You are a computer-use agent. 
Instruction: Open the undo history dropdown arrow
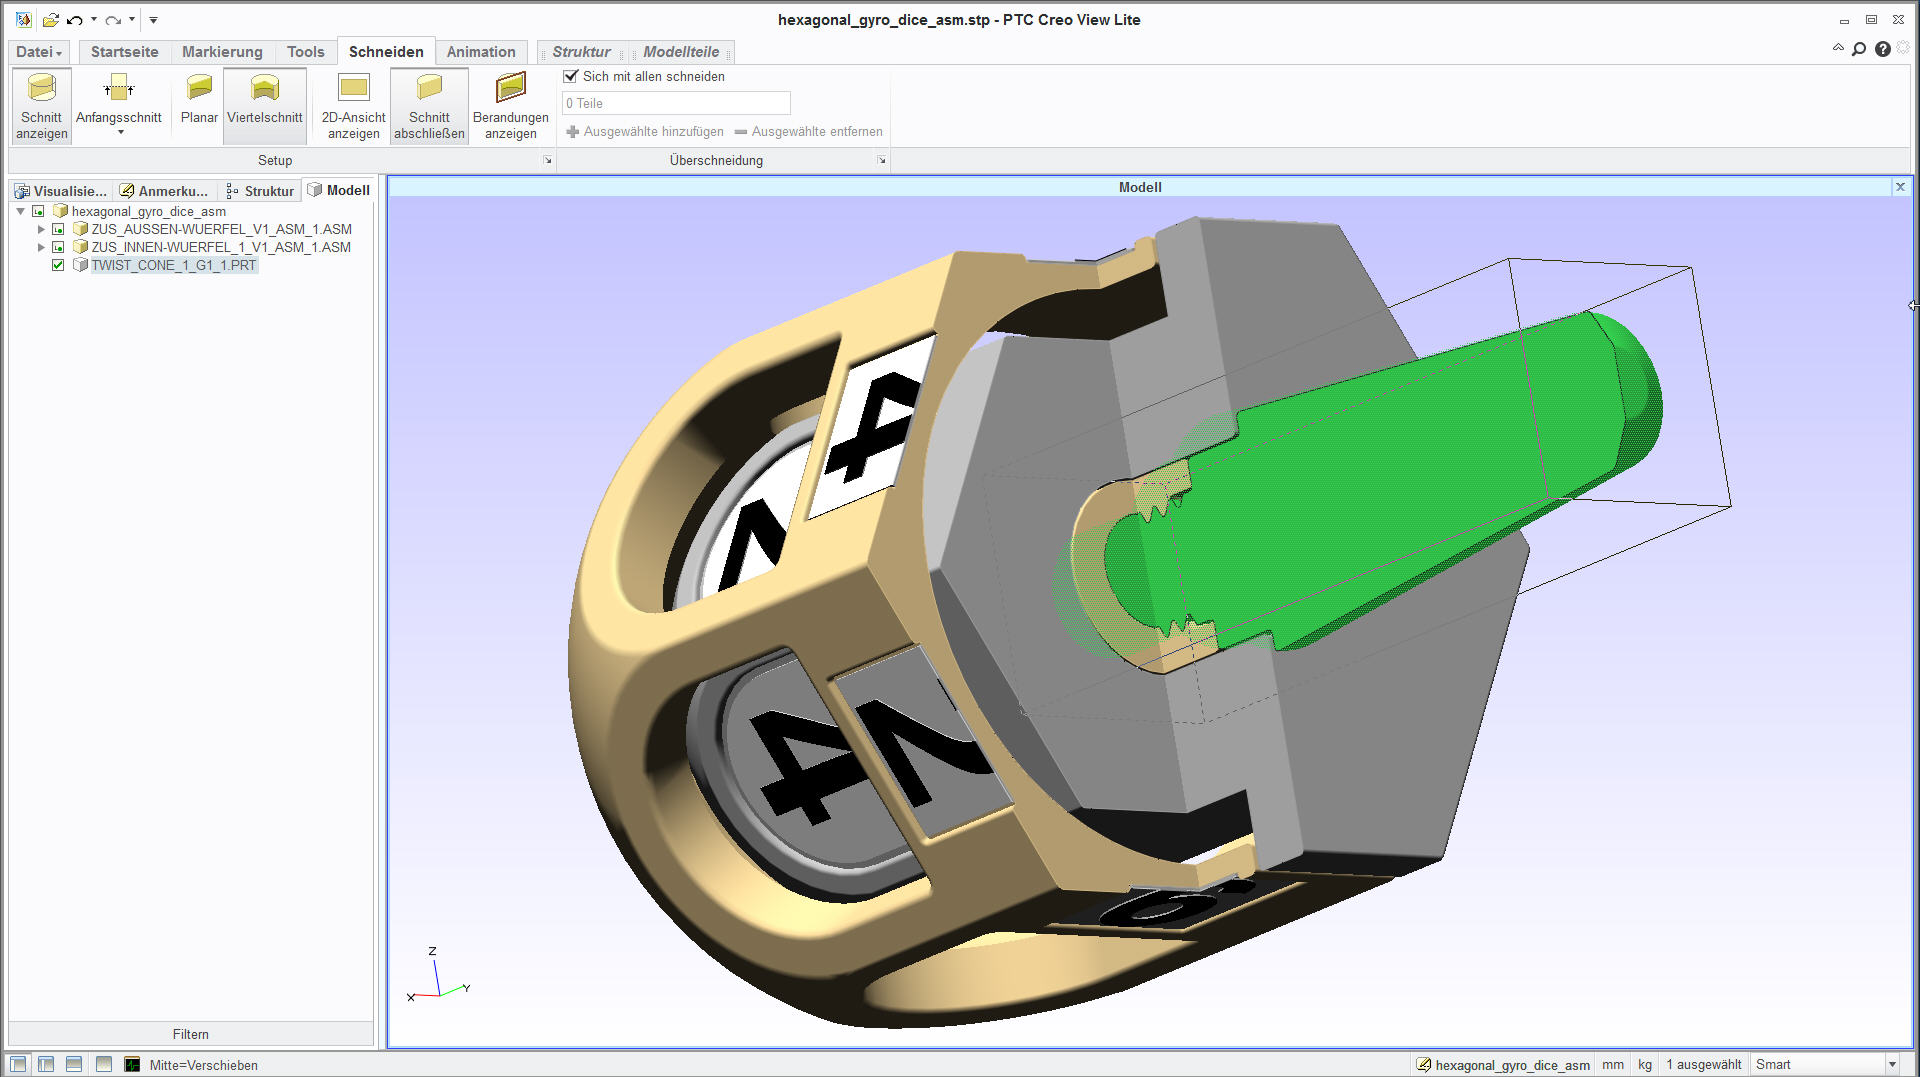coord(94,20)
